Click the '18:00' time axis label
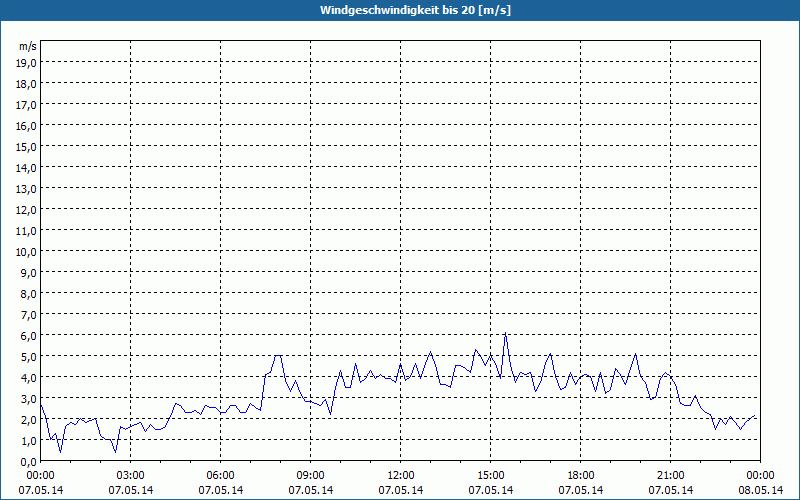This screenshot has height=500, width=800. coord(581,476)
